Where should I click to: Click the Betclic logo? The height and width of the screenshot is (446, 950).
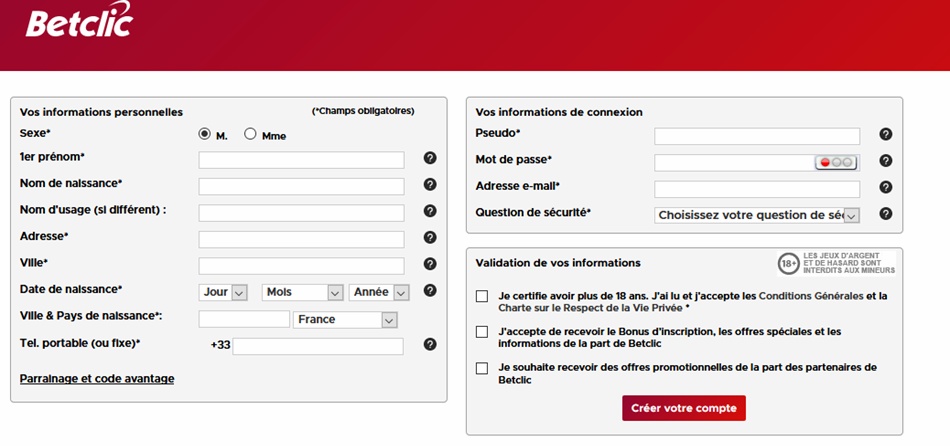(x=79, y=20)
